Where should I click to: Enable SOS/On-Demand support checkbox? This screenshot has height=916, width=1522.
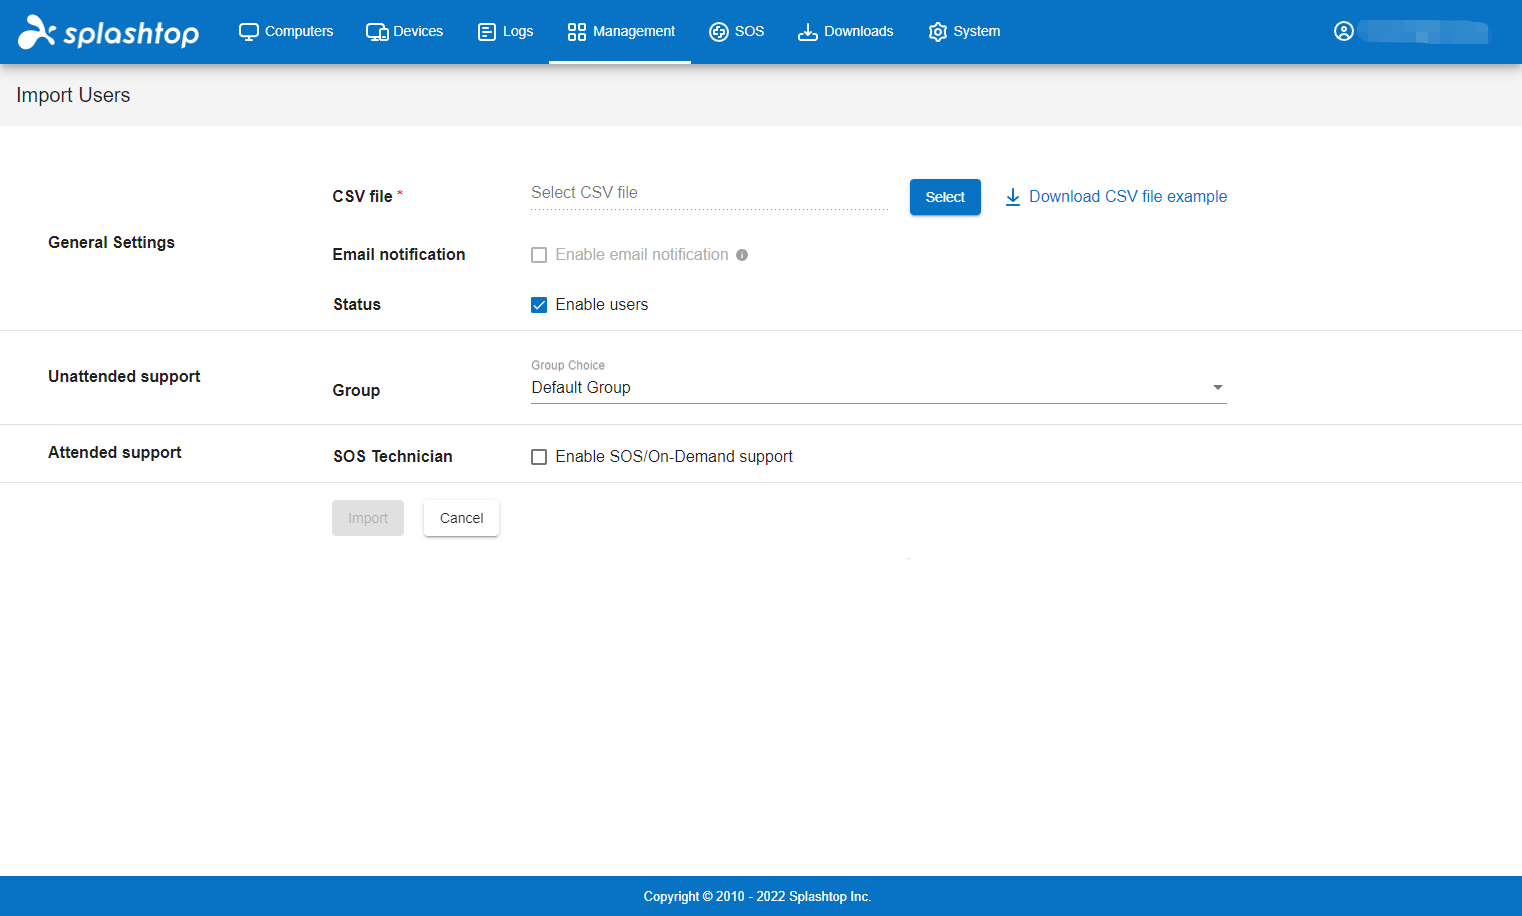(x=539, y=457)
